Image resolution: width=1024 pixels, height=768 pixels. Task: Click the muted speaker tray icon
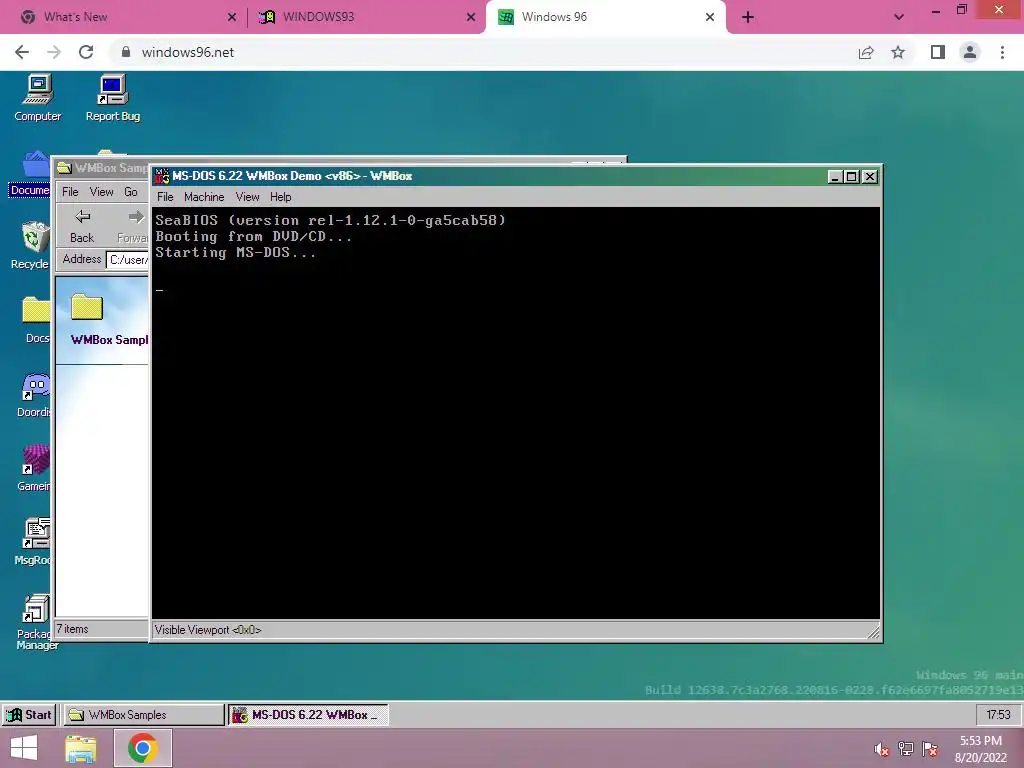882,749
